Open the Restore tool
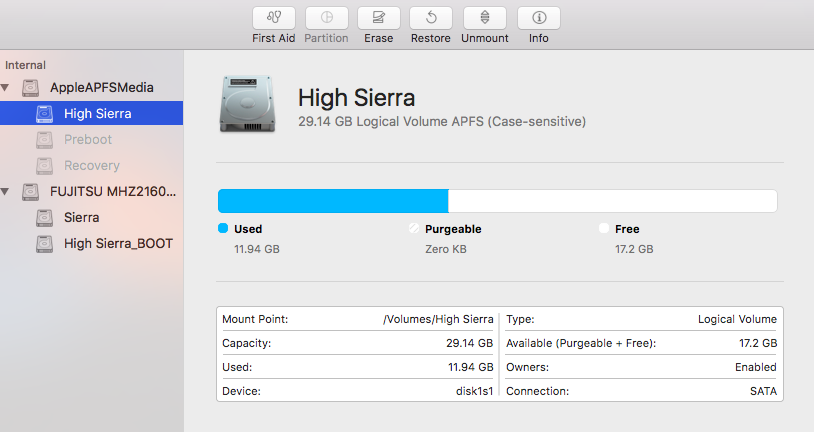The image size is (814, 432). (430, 18)
